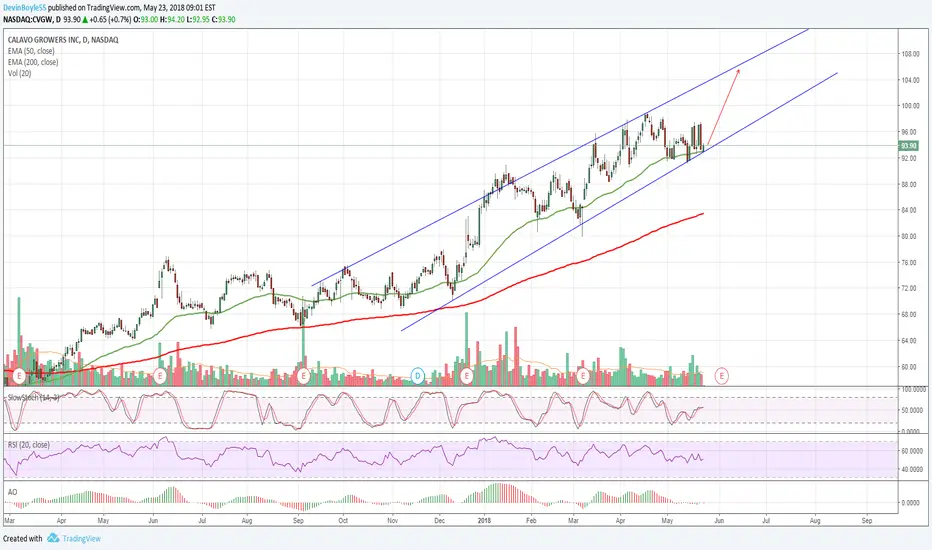
Task: Open the TradingView link at bottom
Action: click(81, 539)
